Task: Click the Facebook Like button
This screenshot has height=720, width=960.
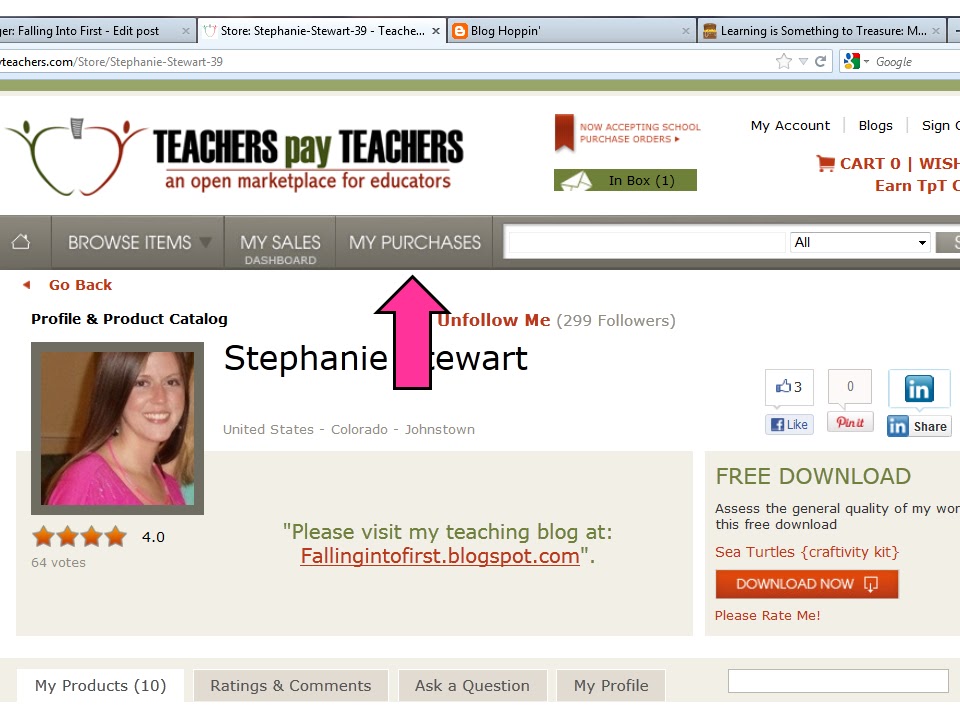Action: coord(789,424)
